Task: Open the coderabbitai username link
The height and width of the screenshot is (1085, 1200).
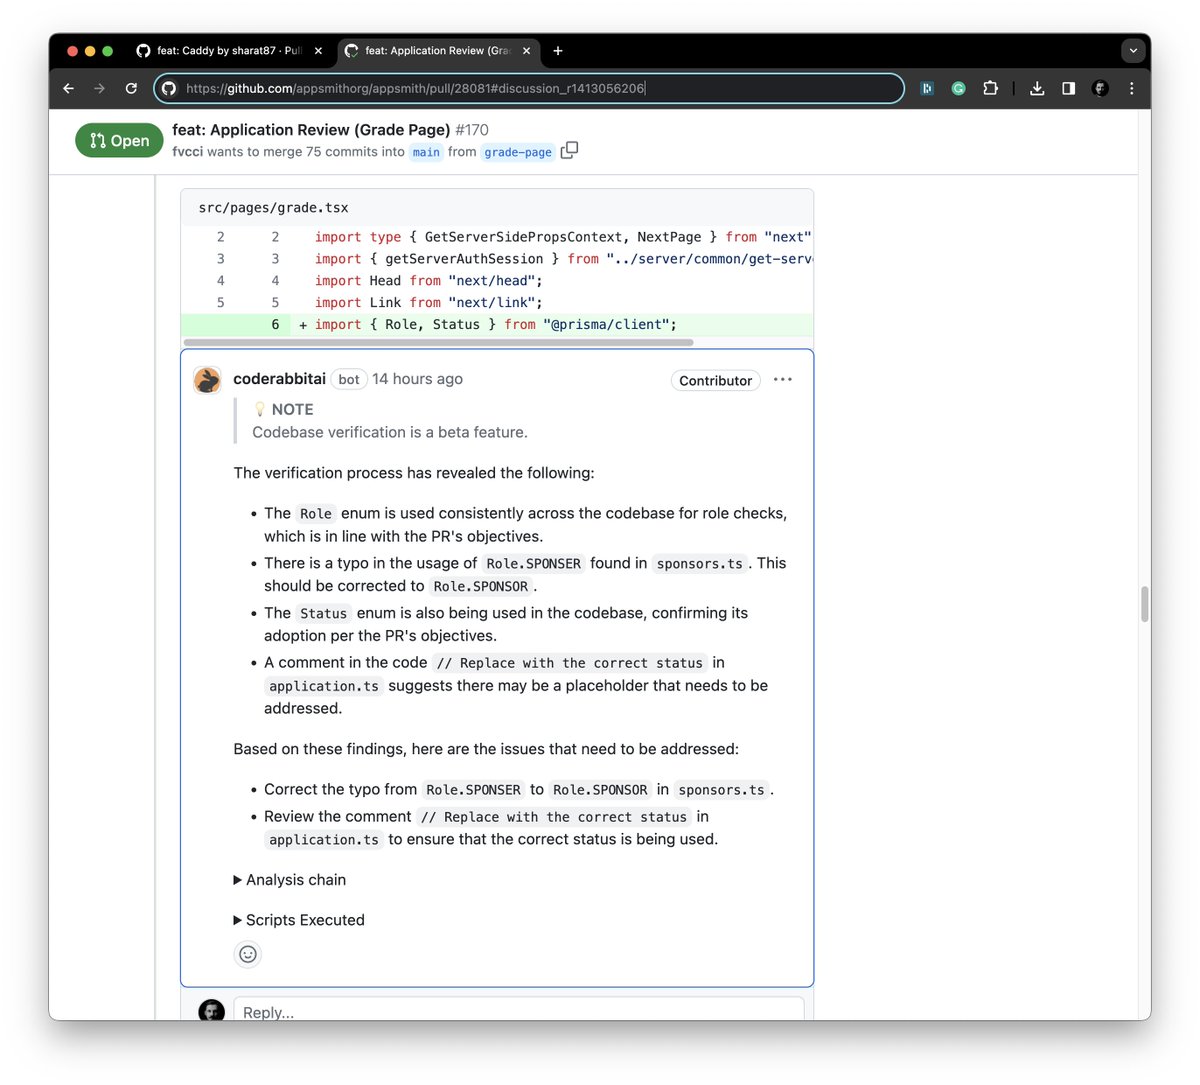Action: click(x=279, y=379)
